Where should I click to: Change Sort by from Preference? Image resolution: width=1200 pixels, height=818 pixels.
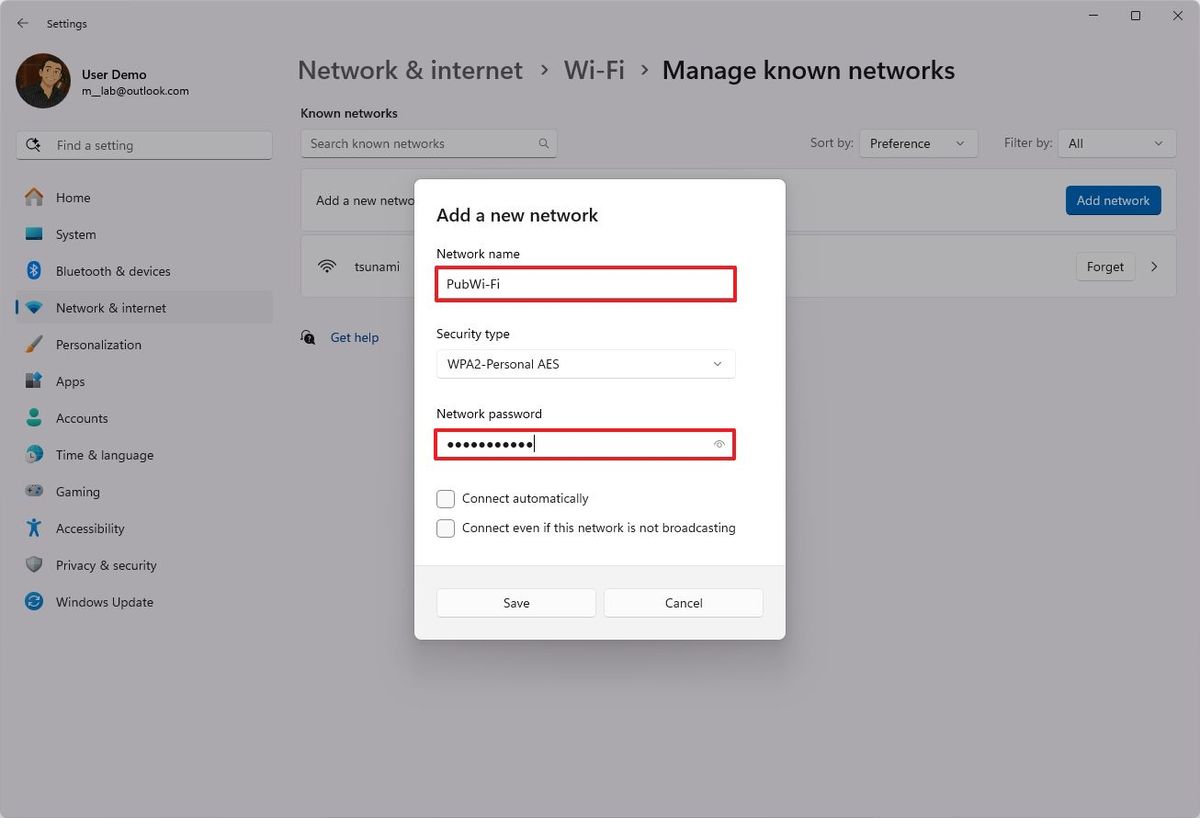917,143
